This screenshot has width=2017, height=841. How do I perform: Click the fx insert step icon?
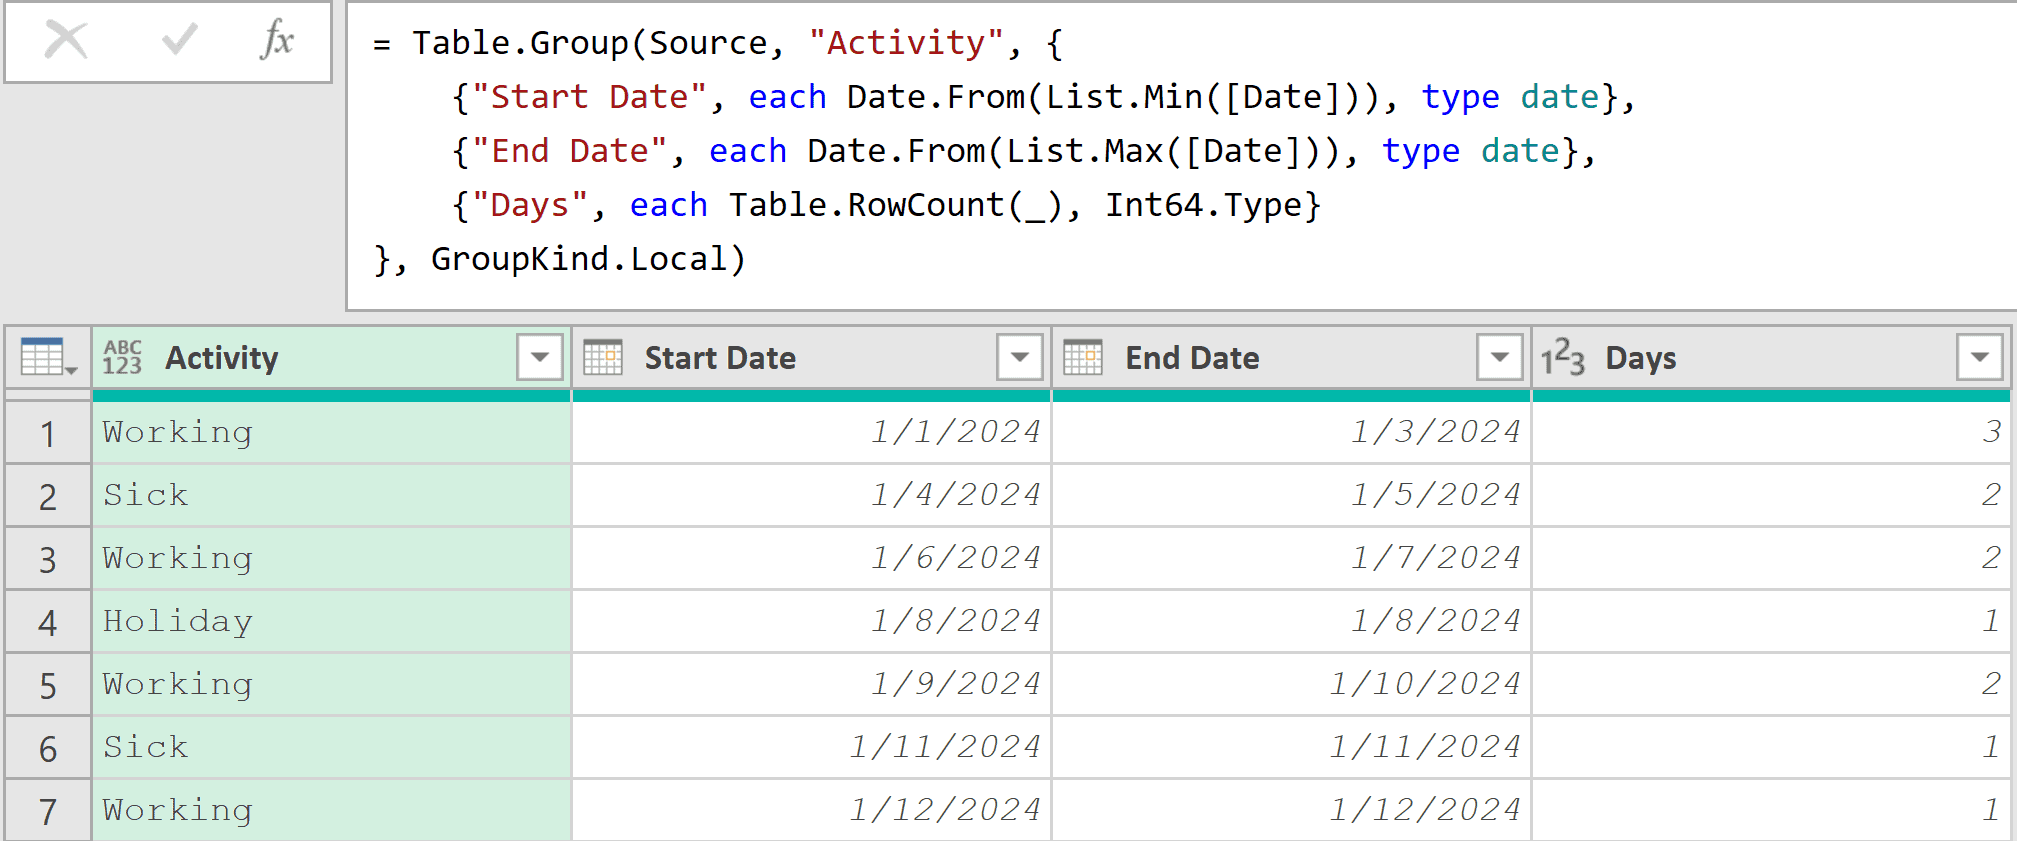click(277, 41)
